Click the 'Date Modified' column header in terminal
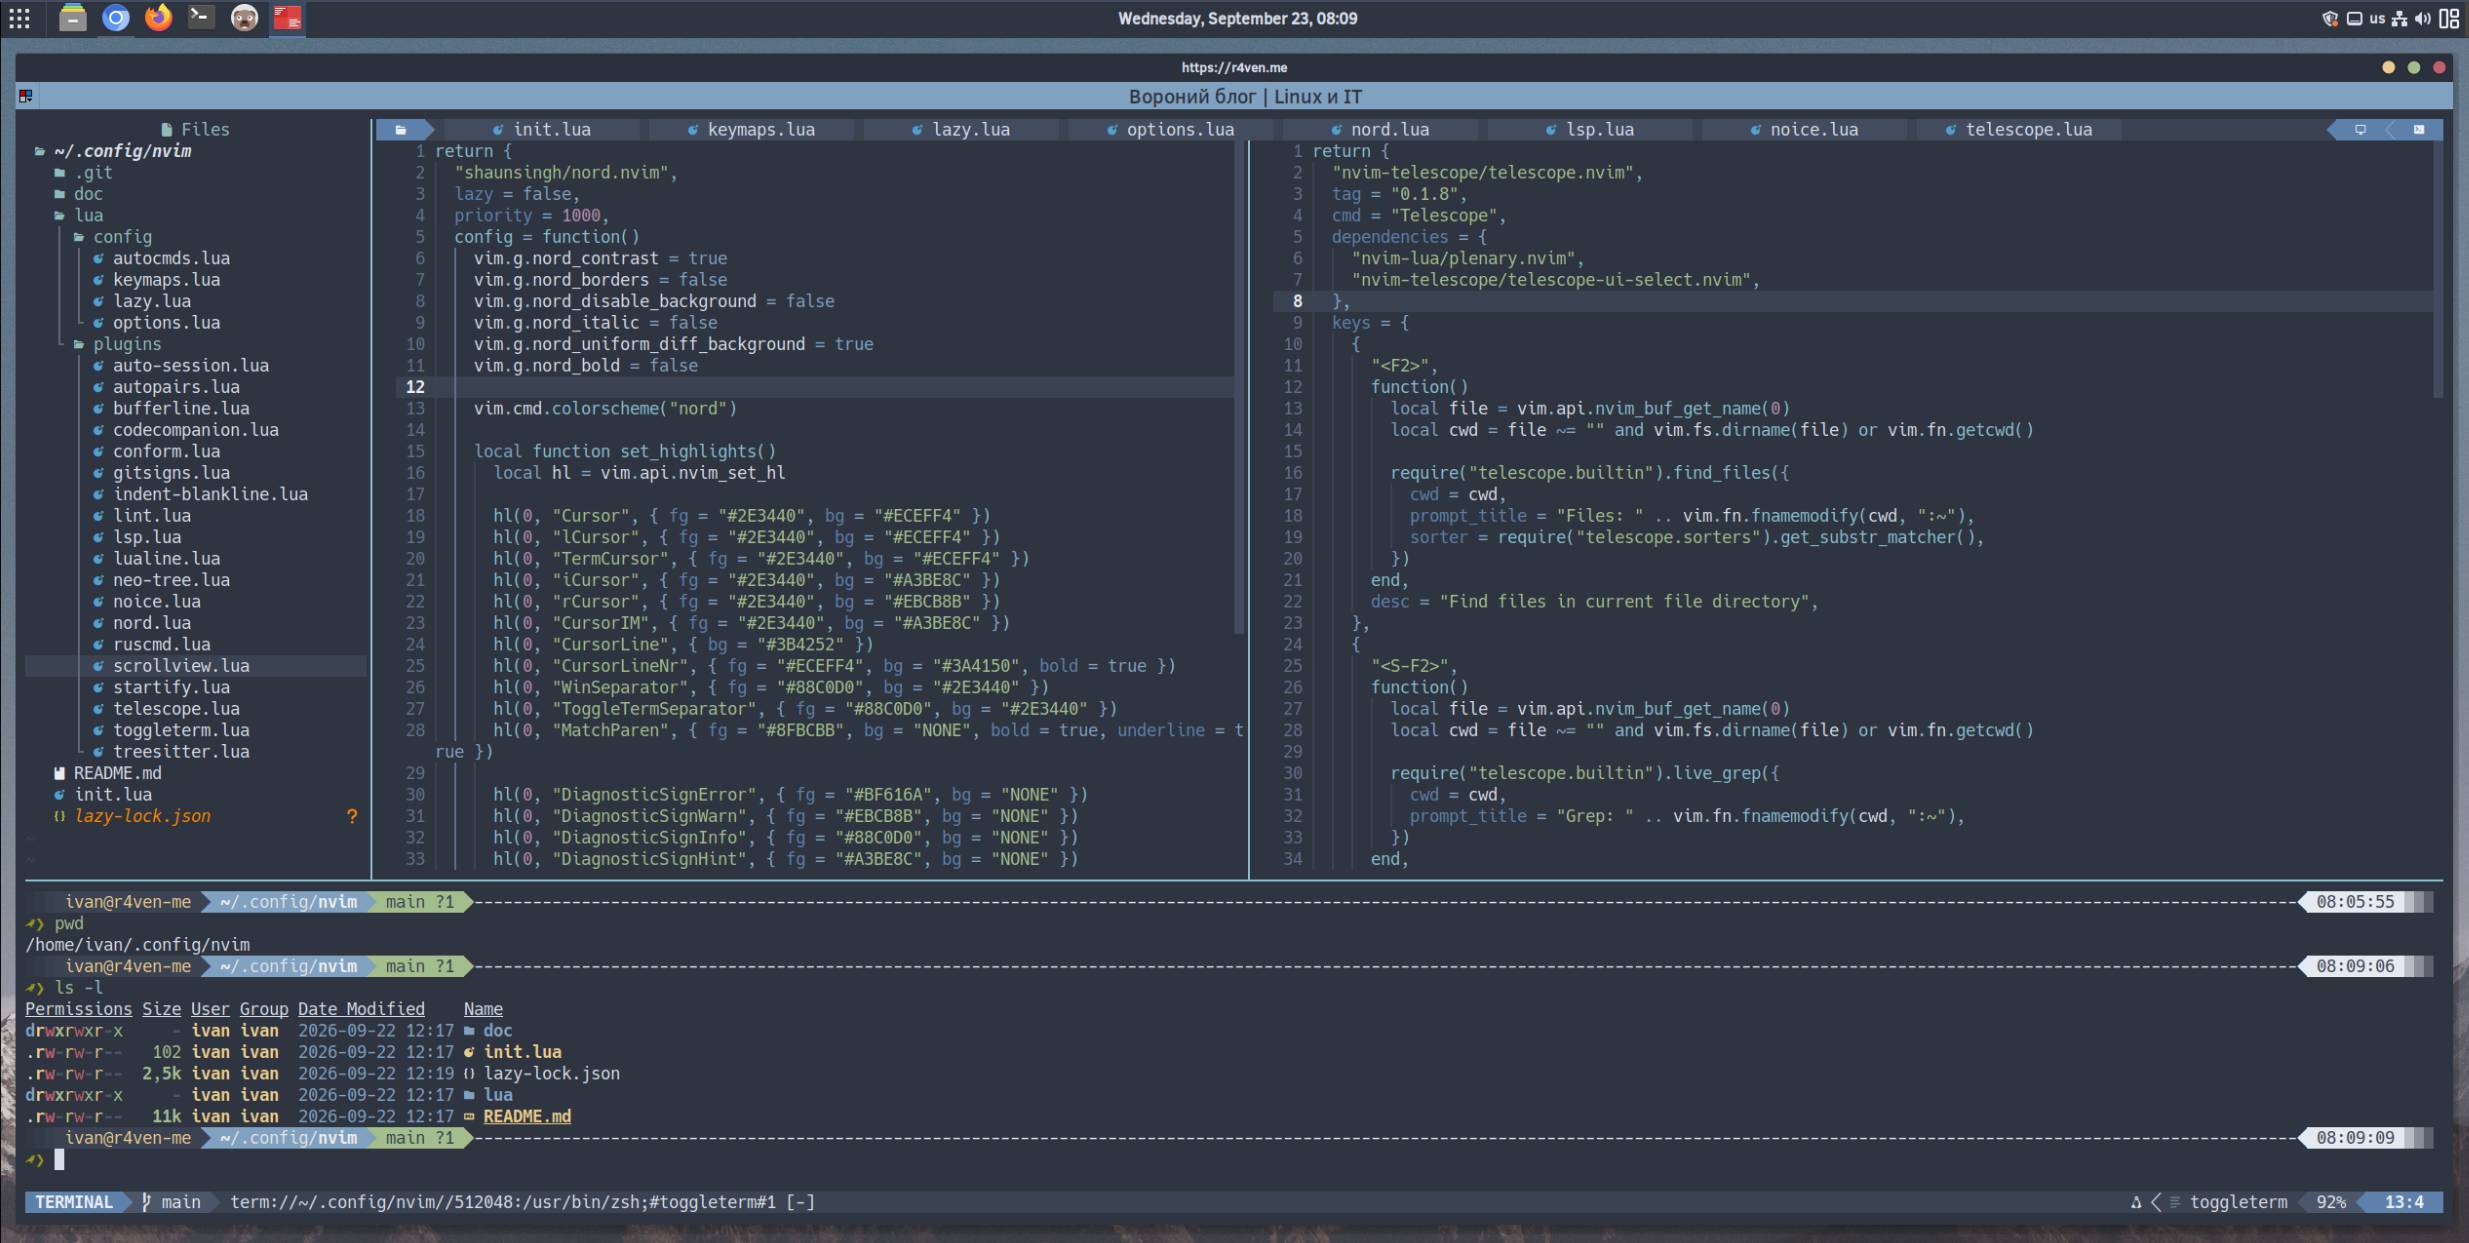 (x=361, y=1009)
